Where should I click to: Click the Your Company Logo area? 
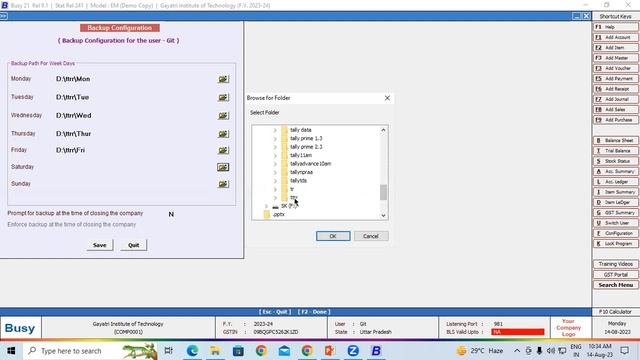[568, 327]
